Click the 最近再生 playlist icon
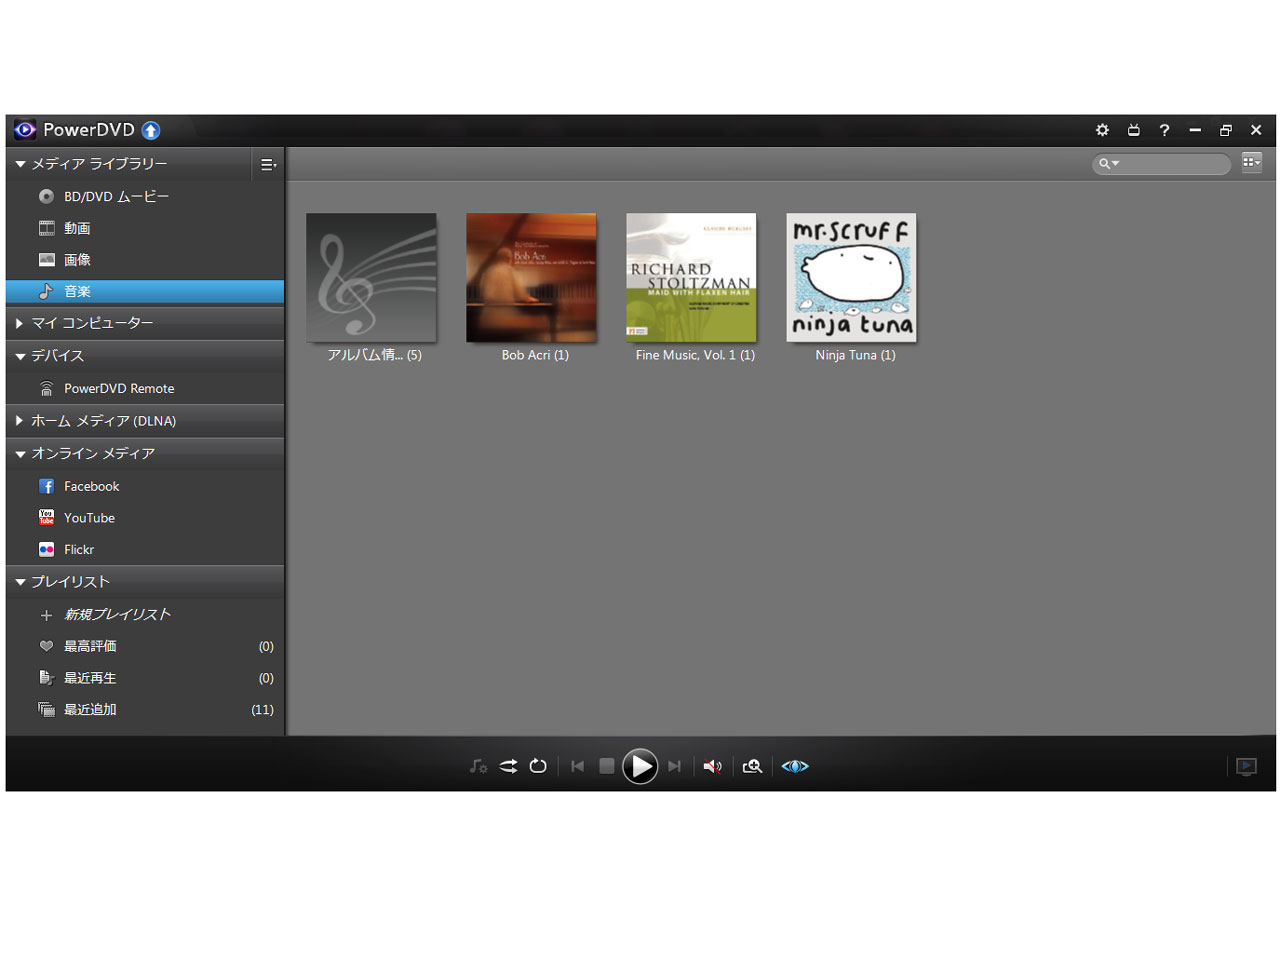 pos(46,678)
